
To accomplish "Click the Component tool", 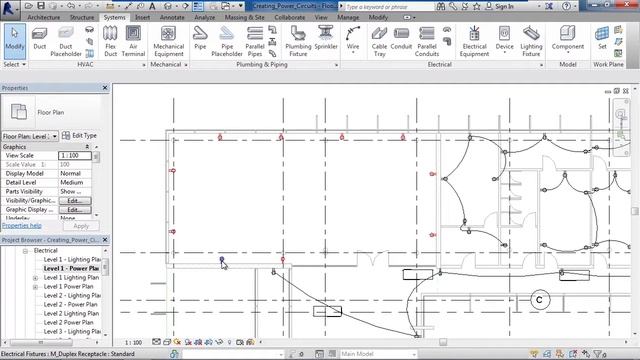I will (x=568, y=40).
